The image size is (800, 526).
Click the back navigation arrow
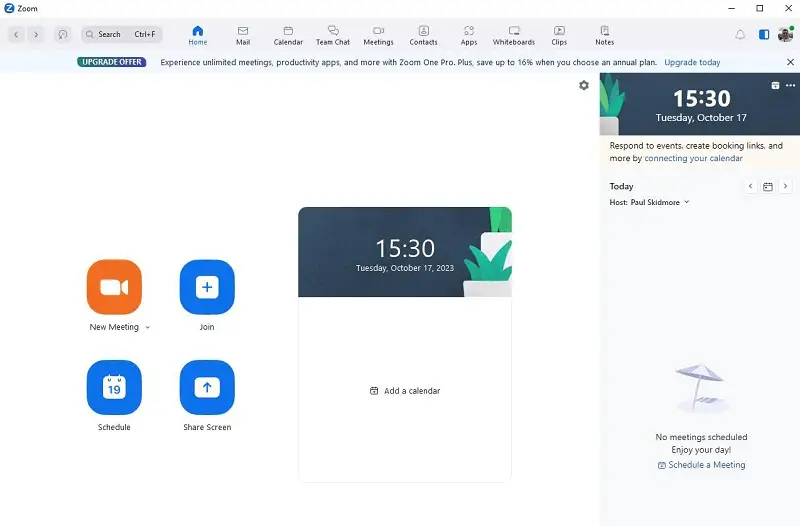pyautogui.click(x=16, y=35)
